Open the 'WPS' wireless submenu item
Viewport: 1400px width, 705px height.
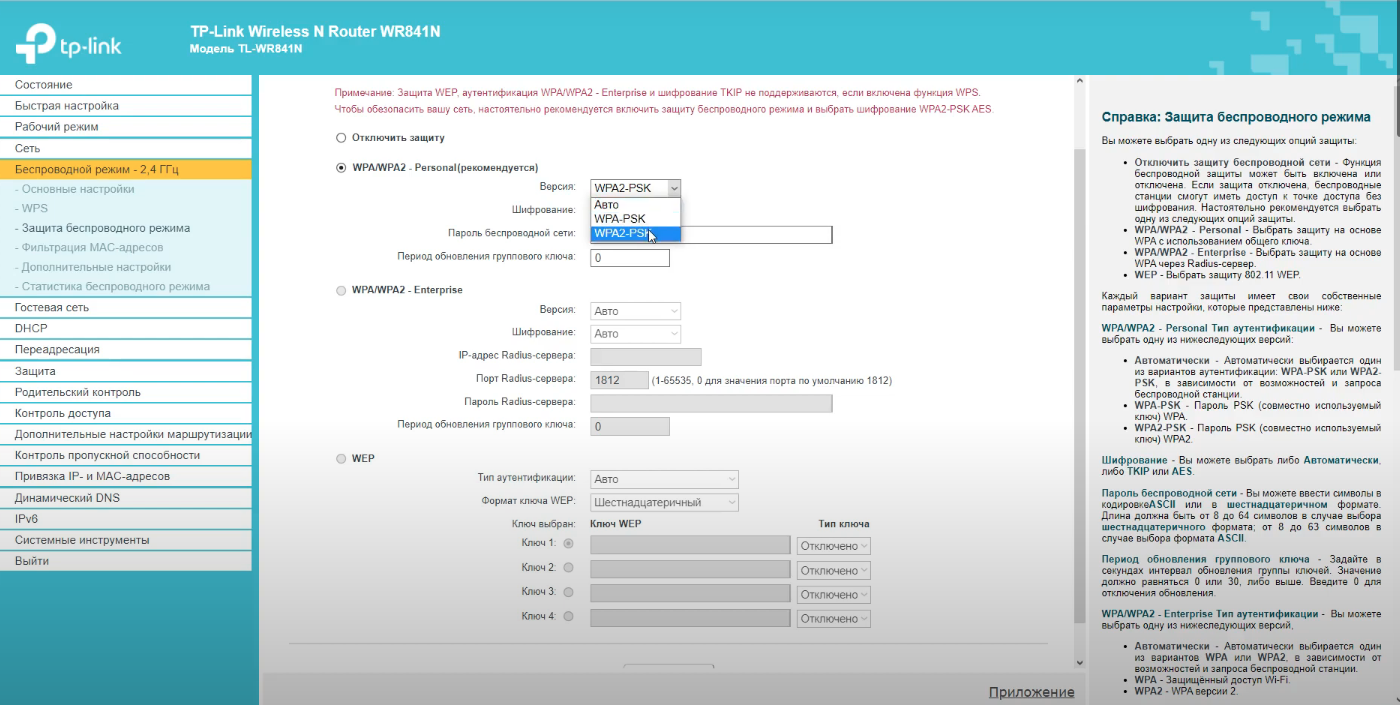tap(35, 208)
